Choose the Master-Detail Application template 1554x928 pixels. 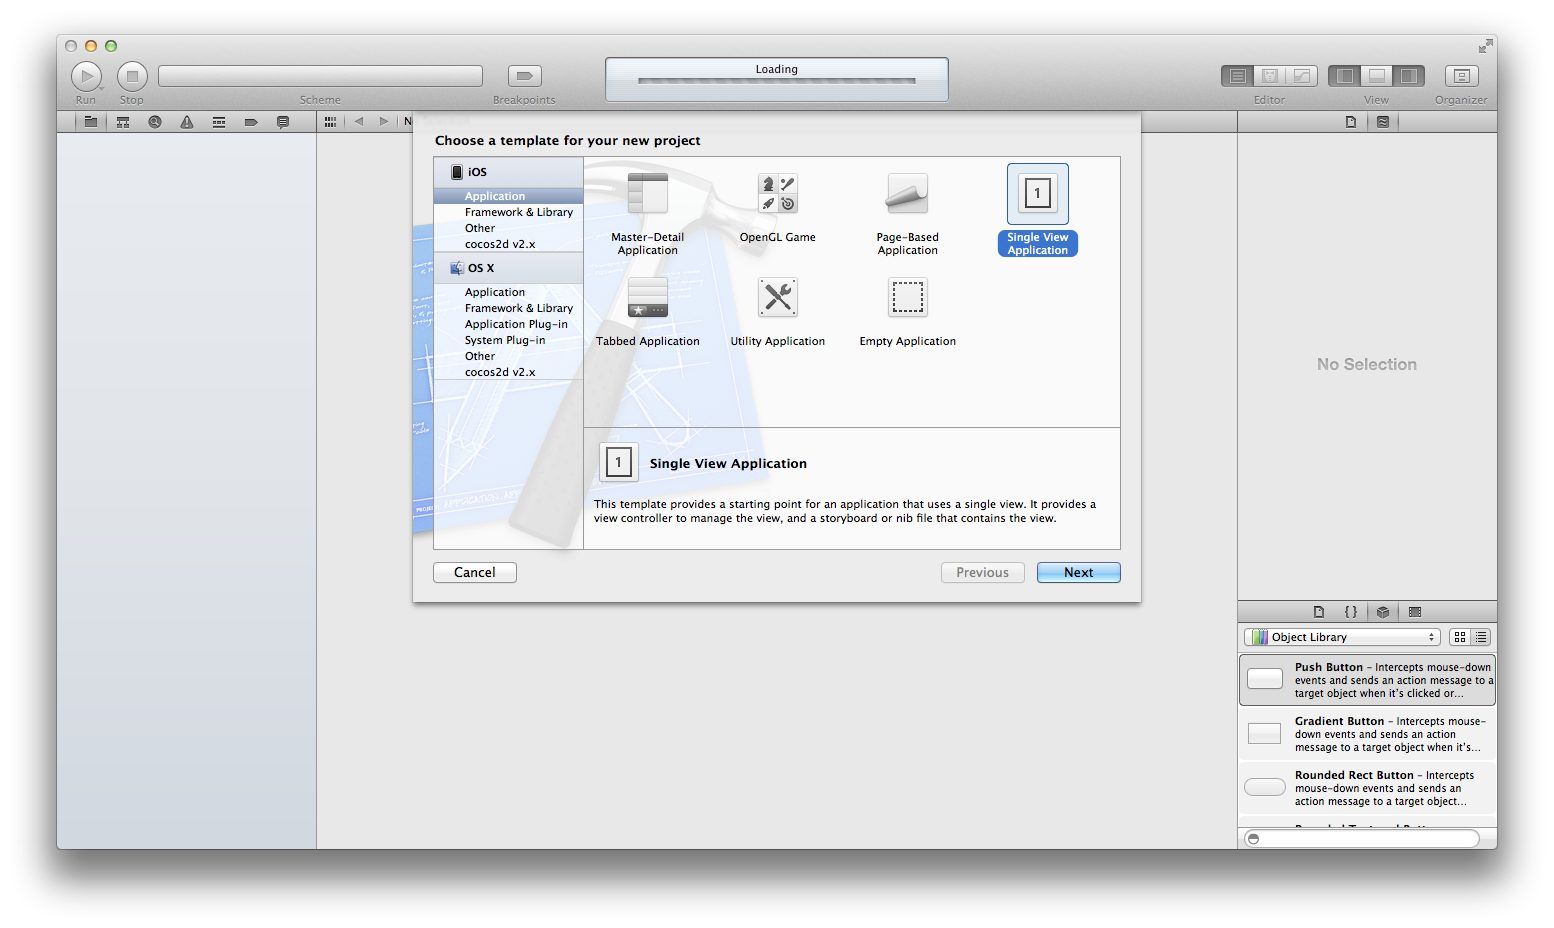tap(648, 212)
